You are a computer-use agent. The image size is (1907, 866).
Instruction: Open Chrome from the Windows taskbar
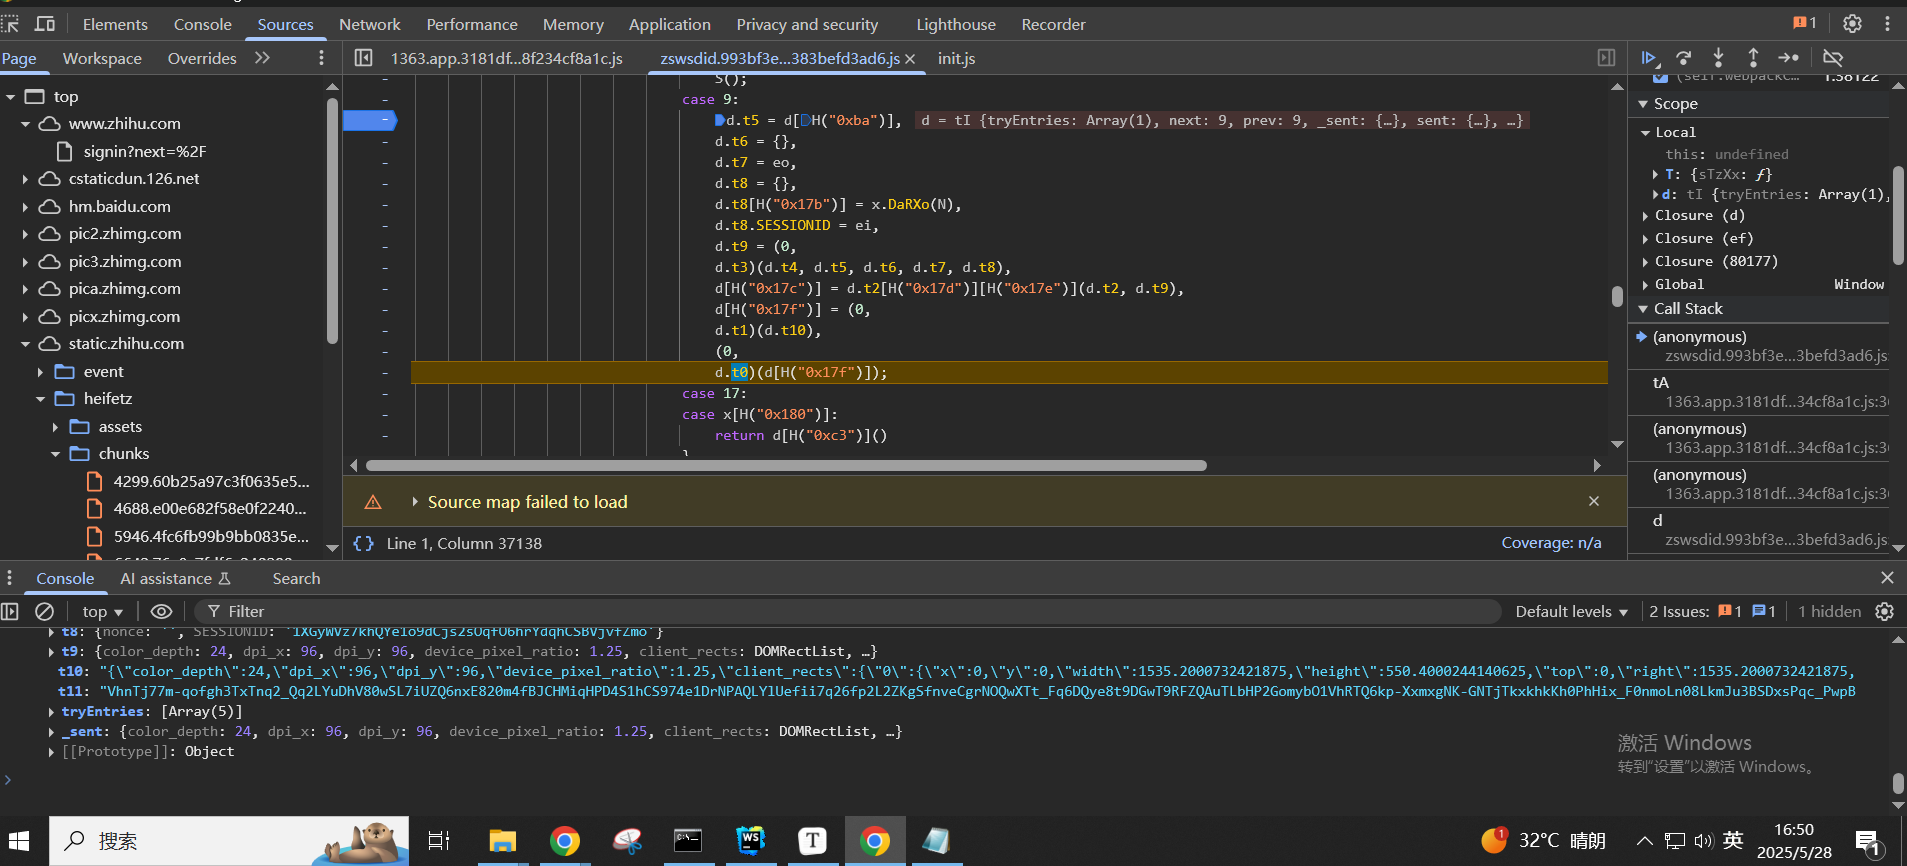tap(565, 841)
